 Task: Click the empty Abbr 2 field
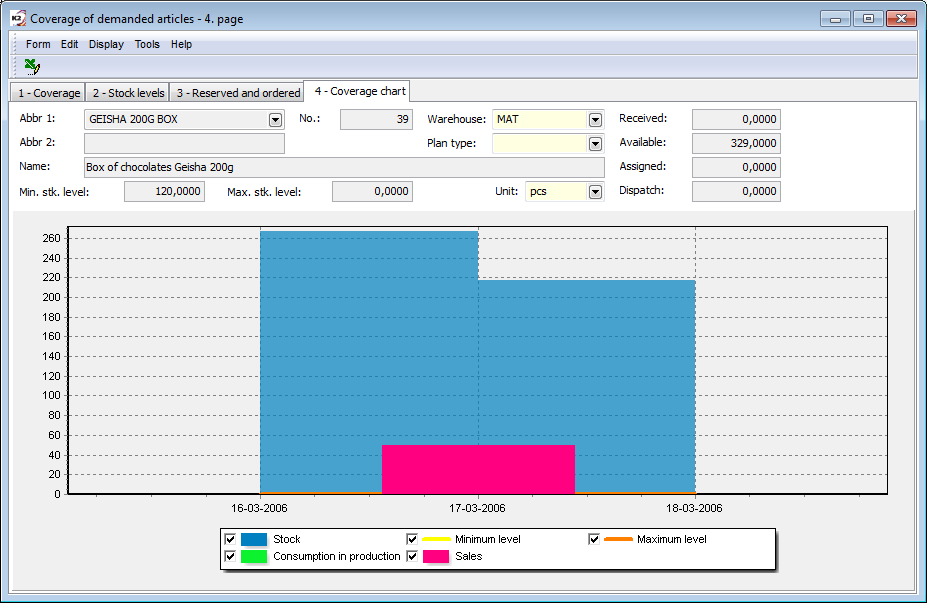pyautogui.click(x=184, y=144)
